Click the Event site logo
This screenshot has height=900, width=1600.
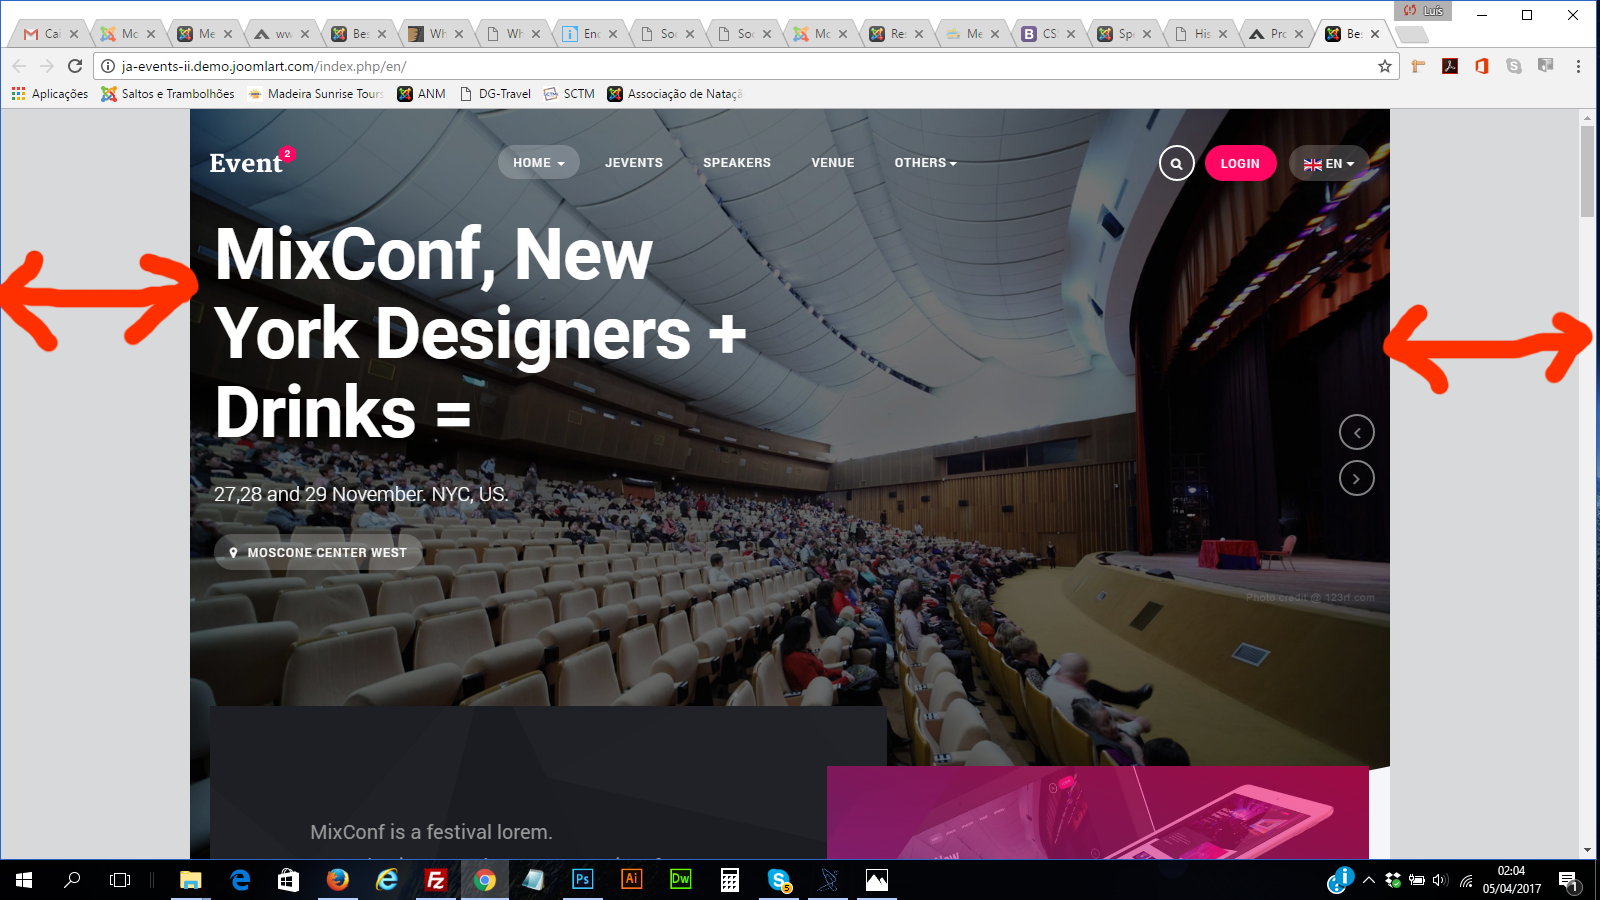251,161
